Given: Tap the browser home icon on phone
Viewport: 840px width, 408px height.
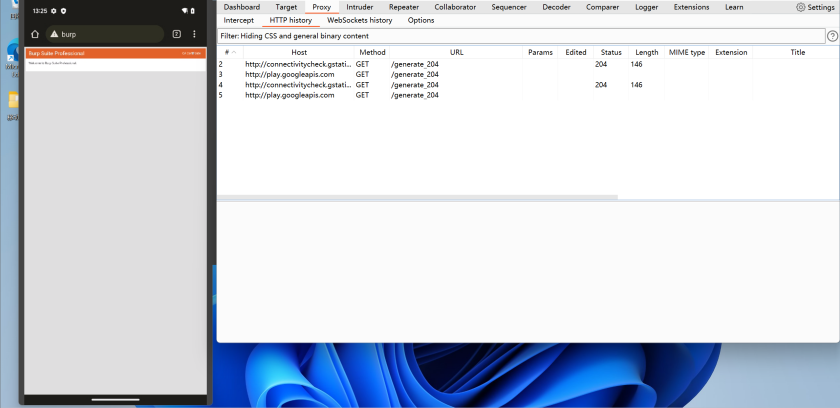Looking at the screenshot, I should (35, 34).
